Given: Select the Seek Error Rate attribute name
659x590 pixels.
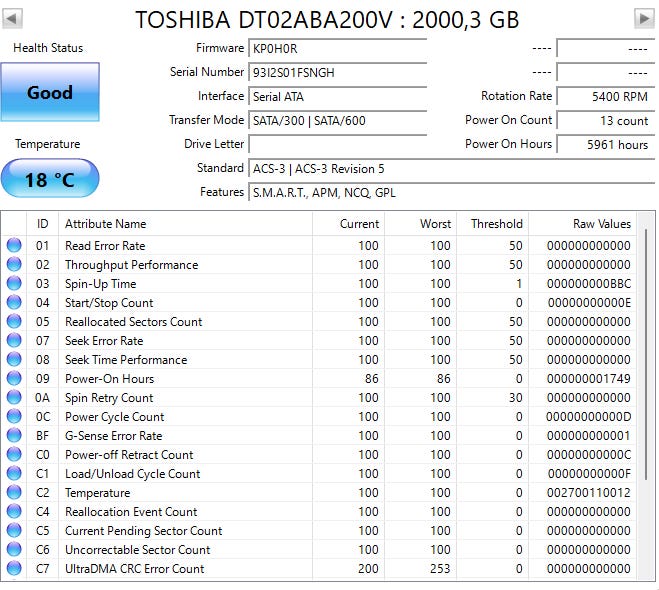Looking at the screenshot, I should [104, 341].
